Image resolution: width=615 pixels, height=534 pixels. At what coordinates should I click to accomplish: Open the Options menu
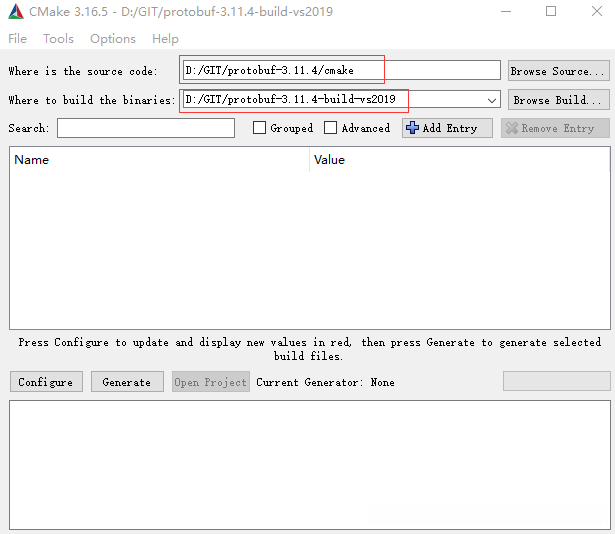pos(113,38)
